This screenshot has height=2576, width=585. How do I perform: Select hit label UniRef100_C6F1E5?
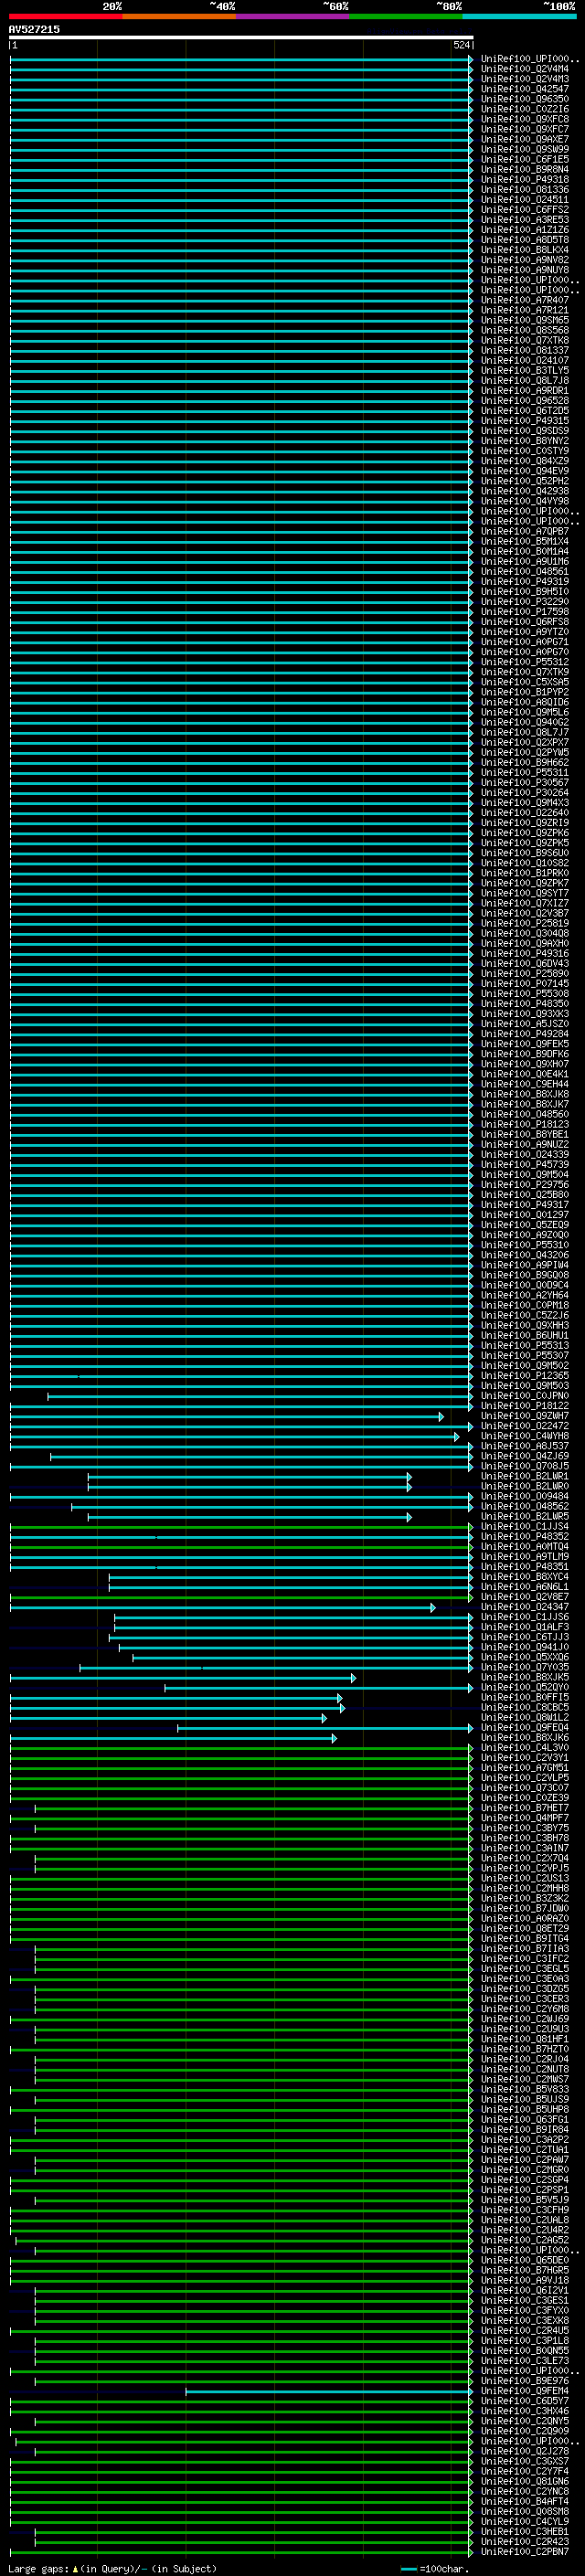tap(525, 159)
